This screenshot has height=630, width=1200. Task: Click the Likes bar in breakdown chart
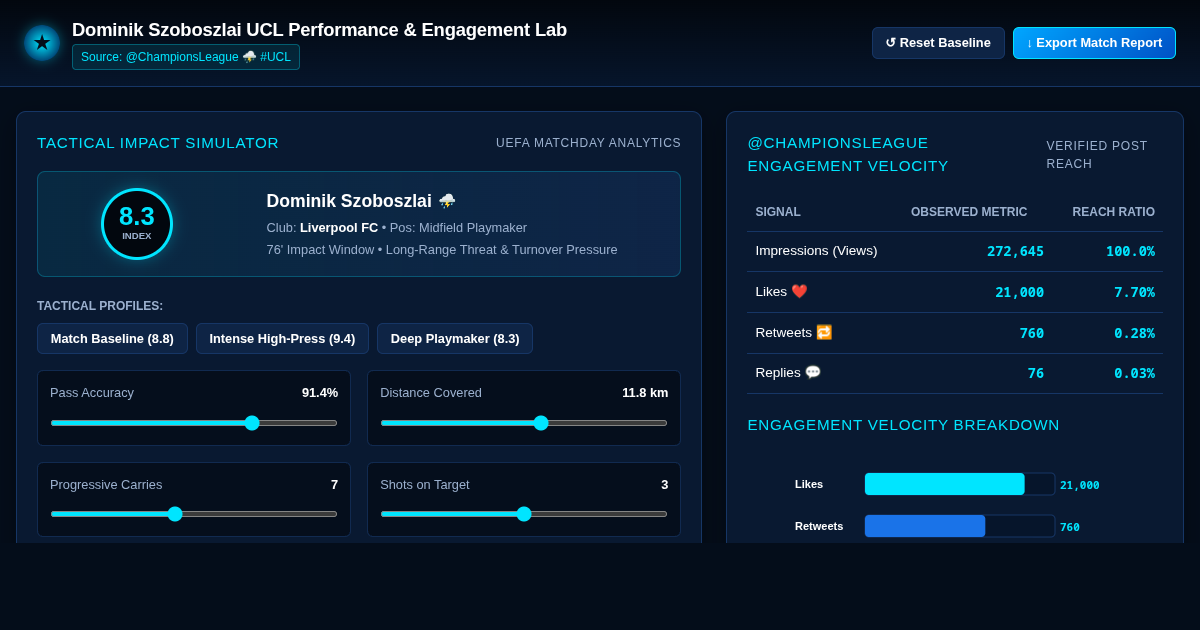coord(944,484)
